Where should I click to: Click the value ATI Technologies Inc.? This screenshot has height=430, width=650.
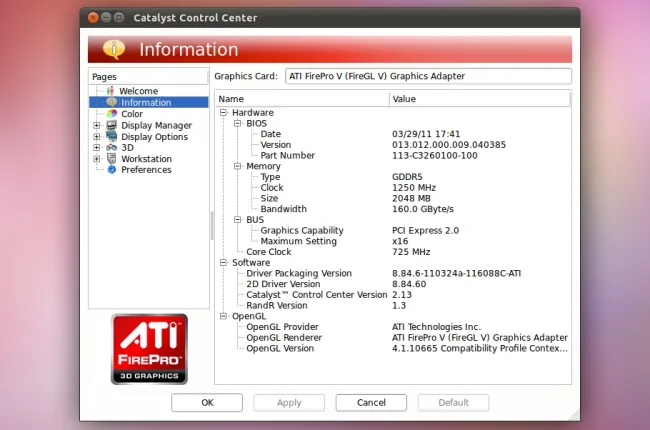point(437,327)
